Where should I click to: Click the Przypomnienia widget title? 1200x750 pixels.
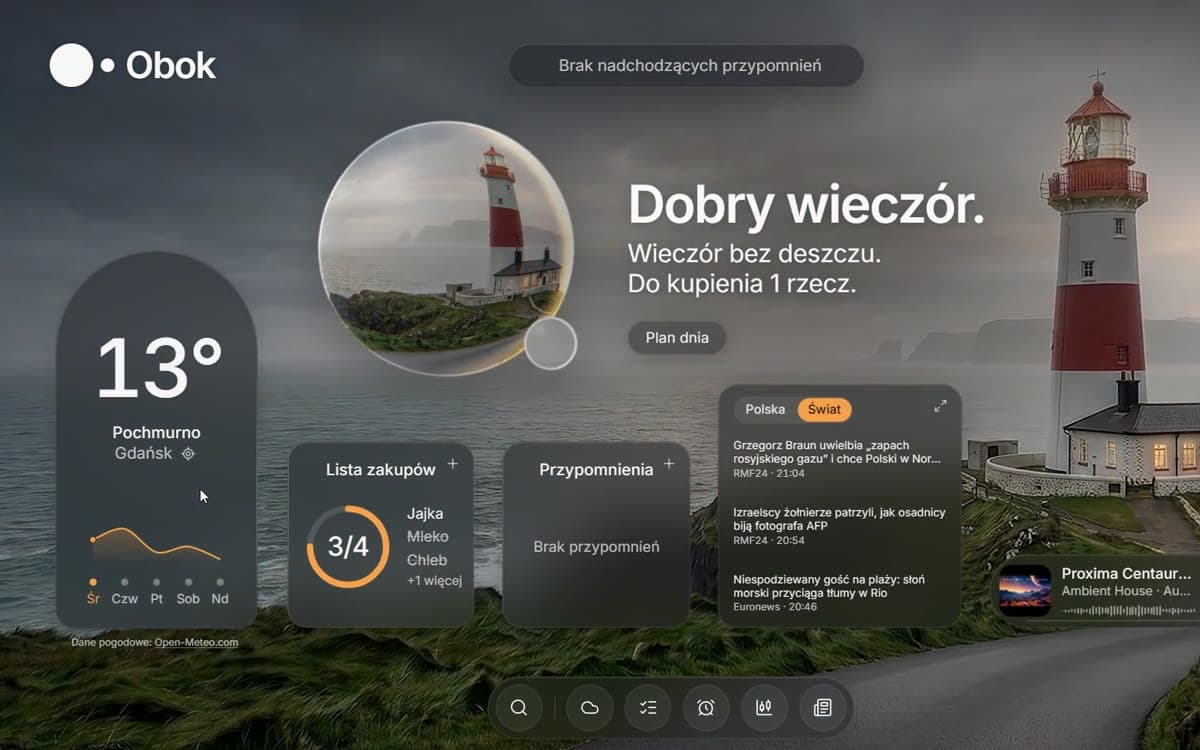[596, 469]
